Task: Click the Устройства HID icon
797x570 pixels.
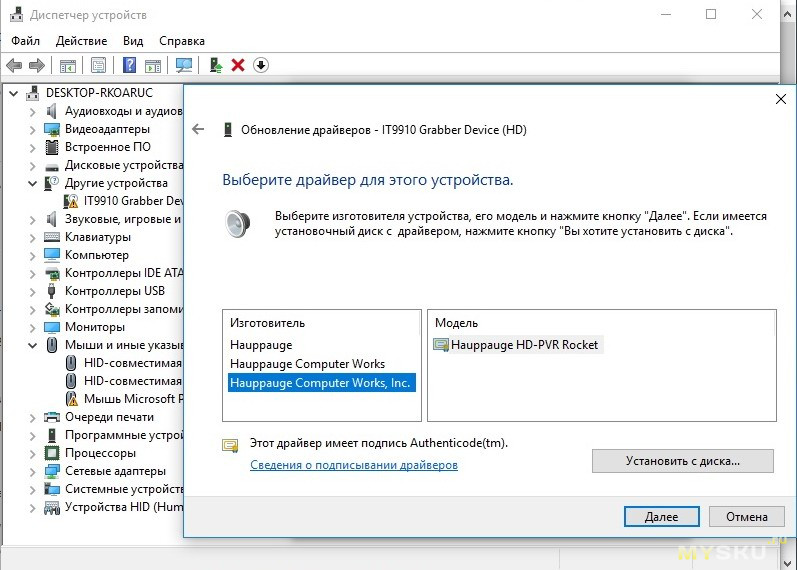Action: tap(52, 507)
